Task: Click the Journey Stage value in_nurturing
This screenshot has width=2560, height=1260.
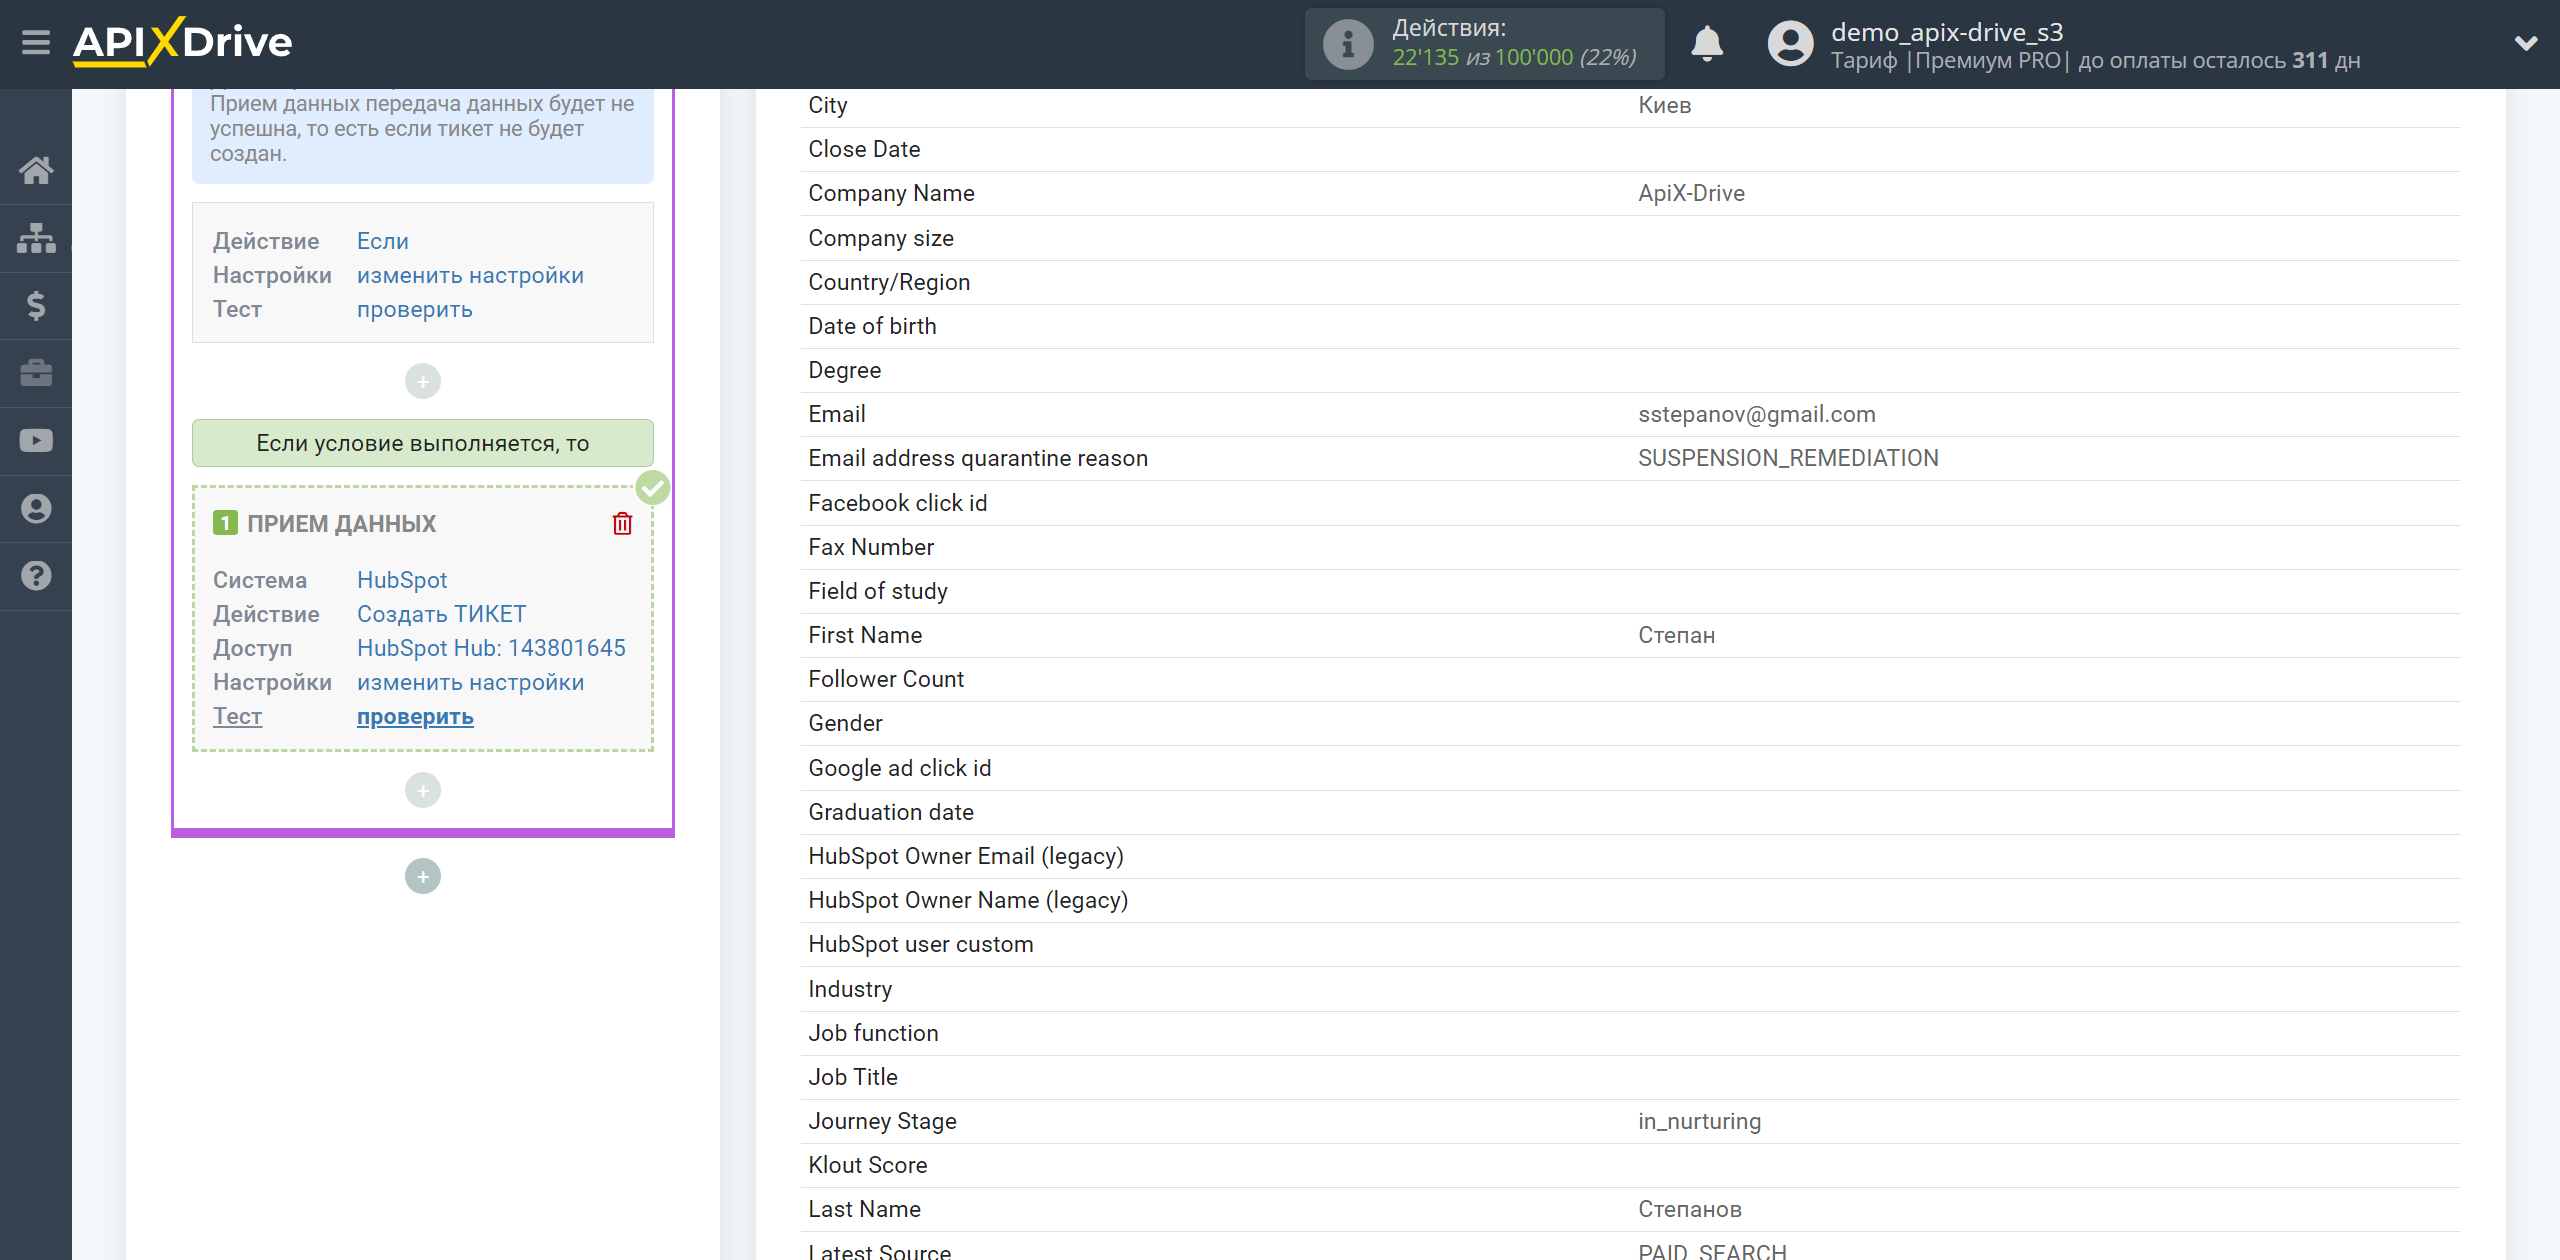Action: point(1699,1121)
